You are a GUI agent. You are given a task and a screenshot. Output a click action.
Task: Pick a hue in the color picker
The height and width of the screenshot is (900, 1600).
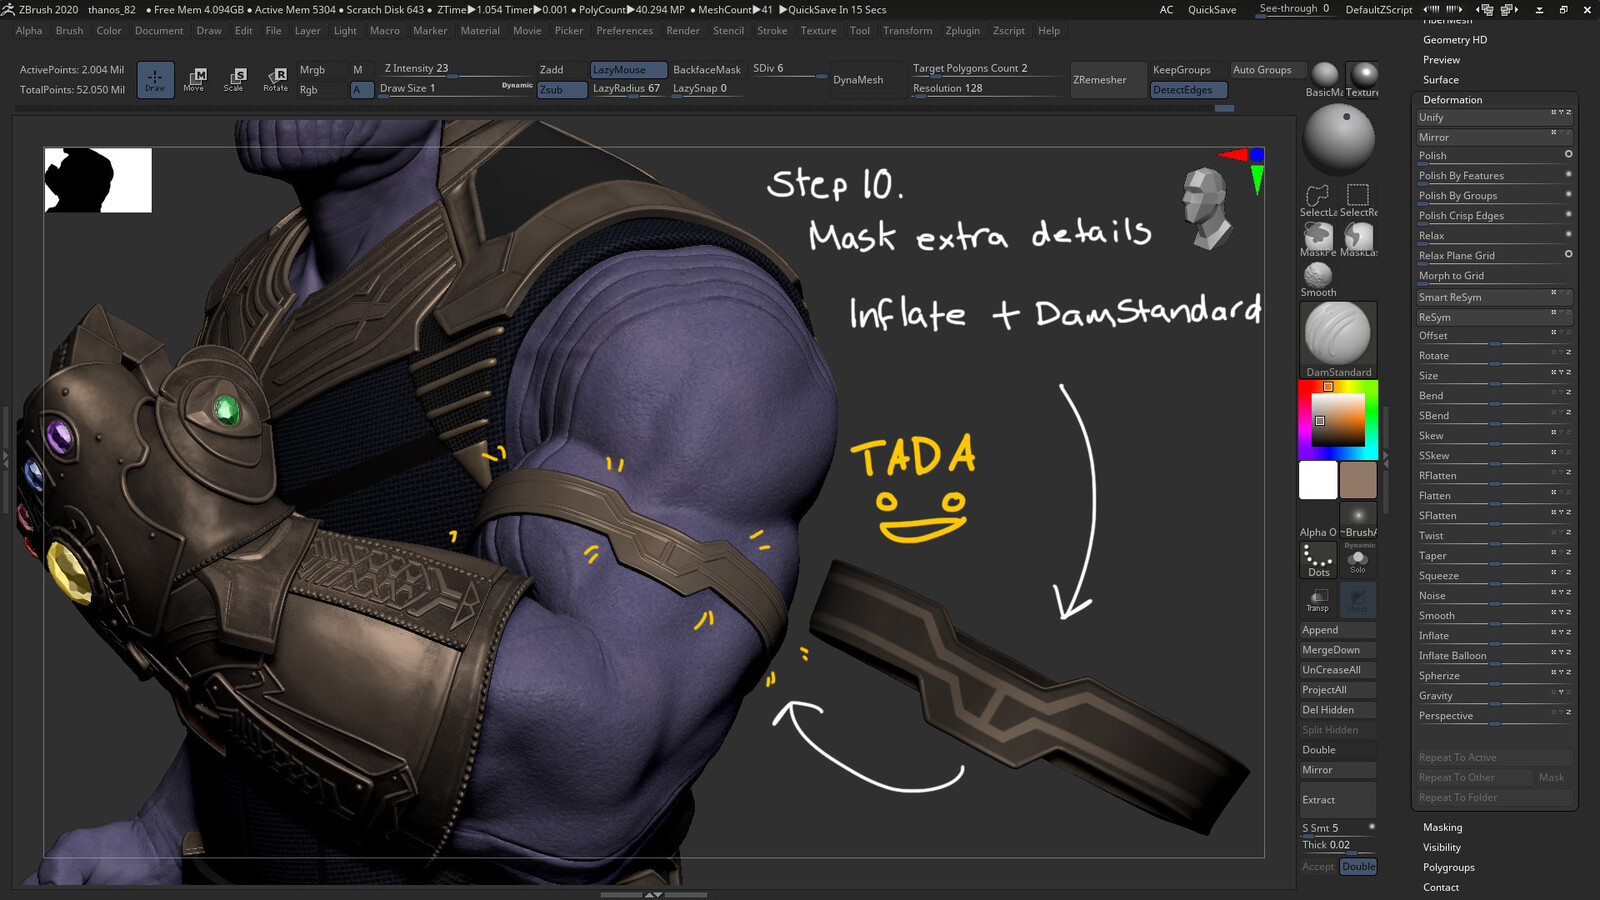(1338, 420)
